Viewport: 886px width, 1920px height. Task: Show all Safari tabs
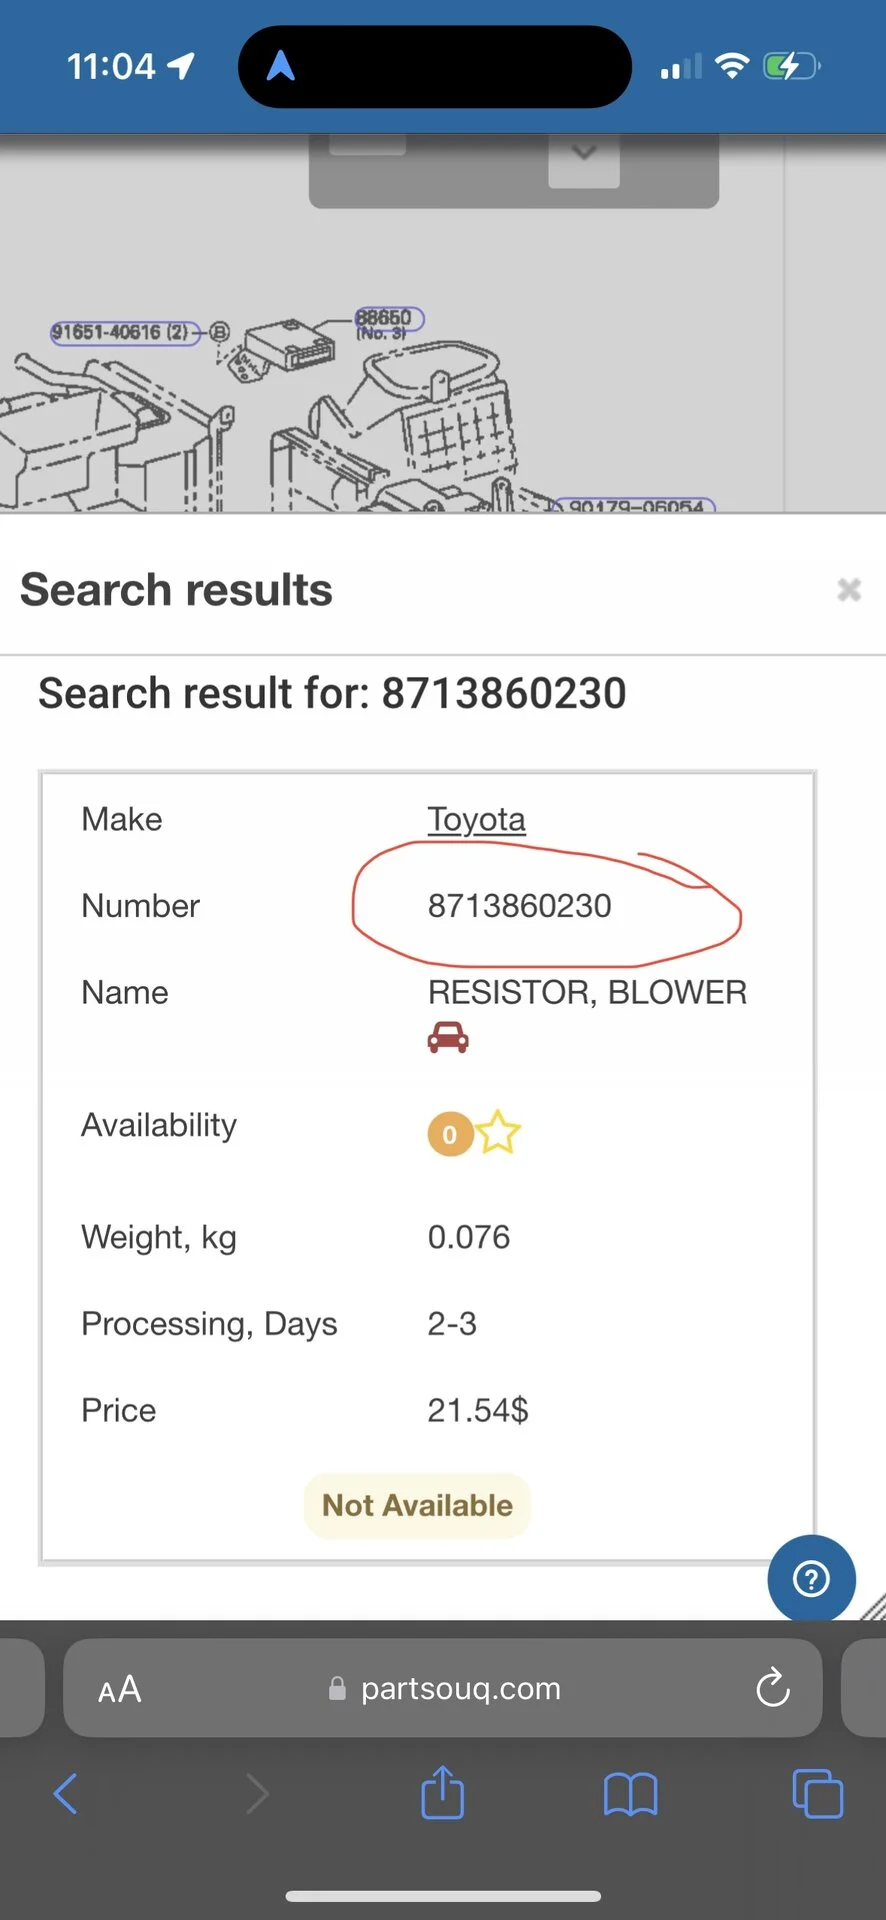[x=817, y=1793]
